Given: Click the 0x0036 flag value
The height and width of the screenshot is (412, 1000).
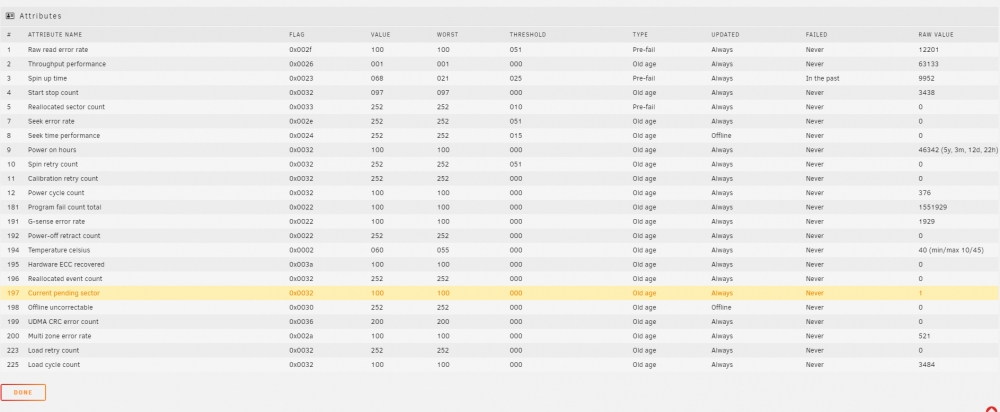Looking at the screenshot, I should click(301, 321).
